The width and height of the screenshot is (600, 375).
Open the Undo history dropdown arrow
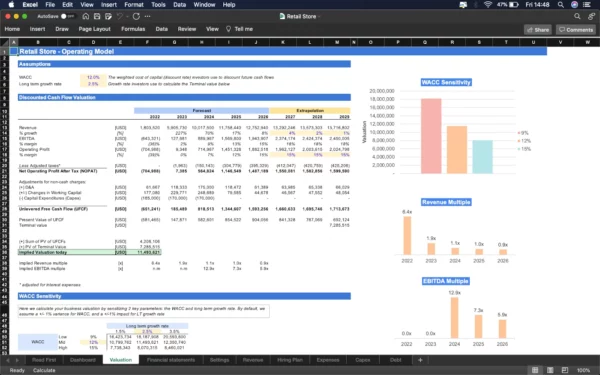pyautogui.click(x=127, y=16)
